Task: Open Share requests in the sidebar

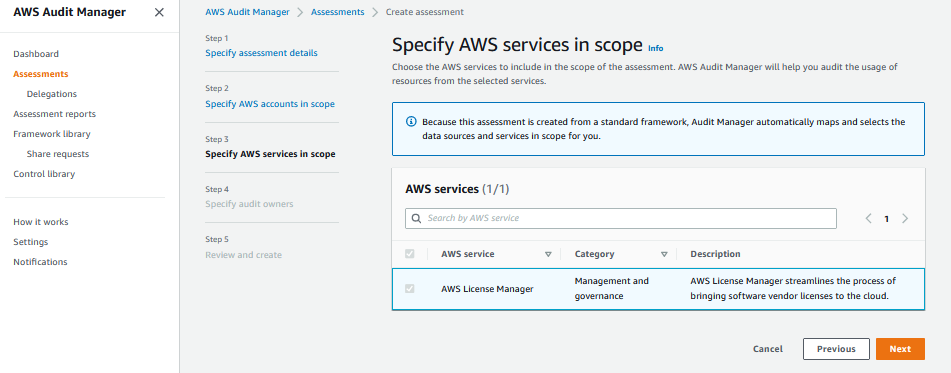Action: [58, 154]
